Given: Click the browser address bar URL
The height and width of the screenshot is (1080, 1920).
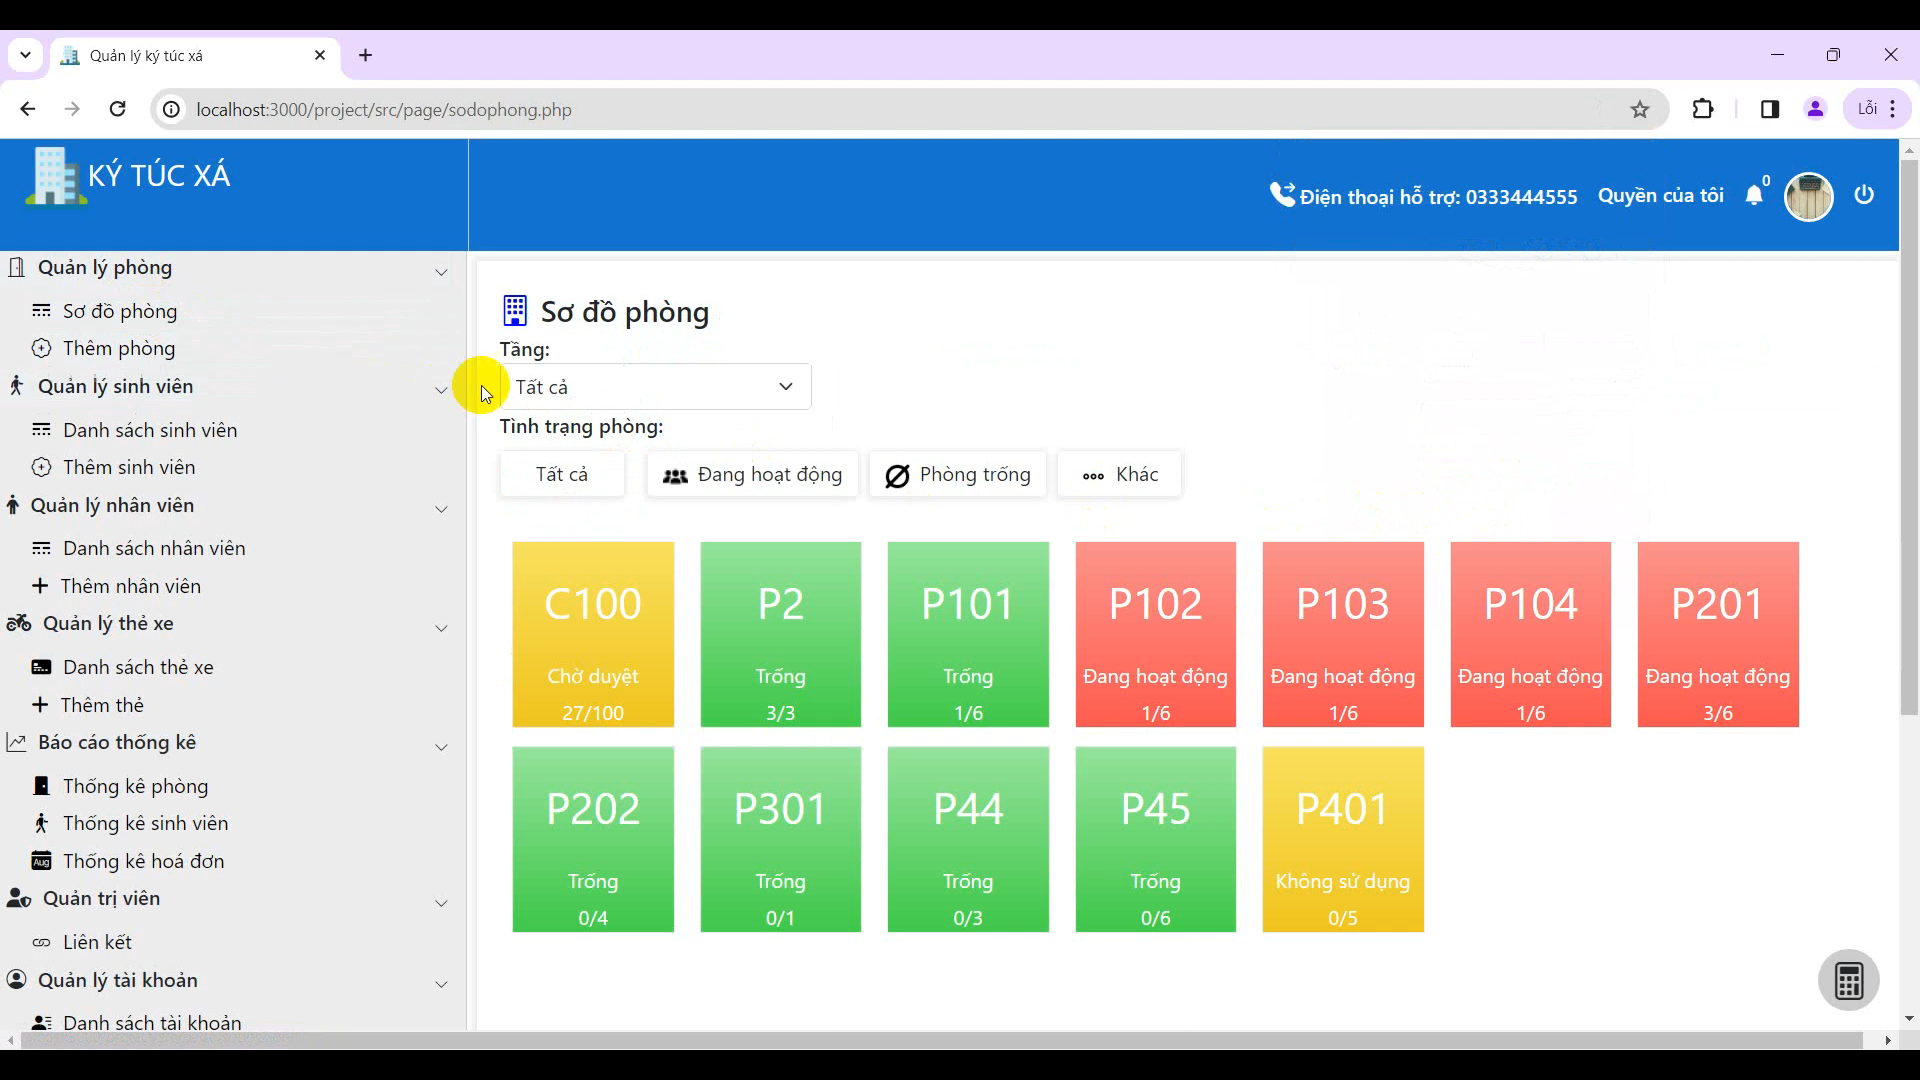Looking at the screenshot, I should point(384,110).
